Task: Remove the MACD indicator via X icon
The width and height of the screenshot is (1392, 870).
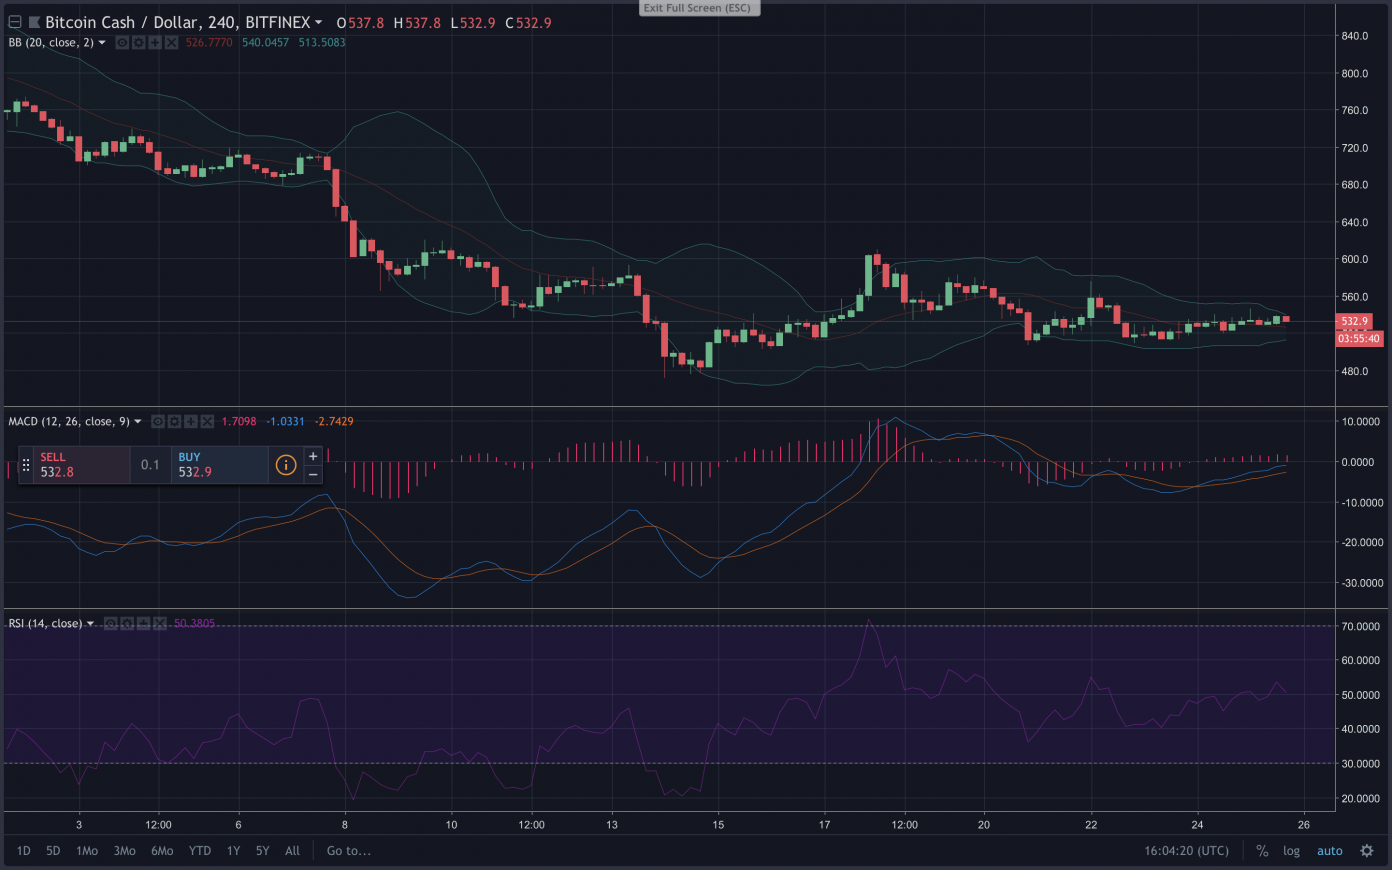Action: pyautogui.click(x=207, y=422)
